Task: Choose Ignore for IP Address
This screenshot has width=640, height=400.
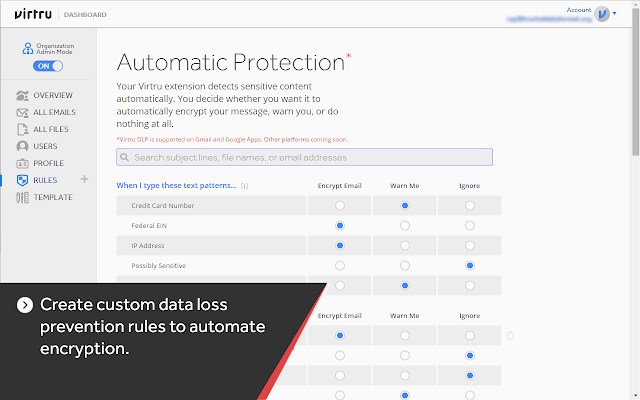Action: click(x=469, y=245)
